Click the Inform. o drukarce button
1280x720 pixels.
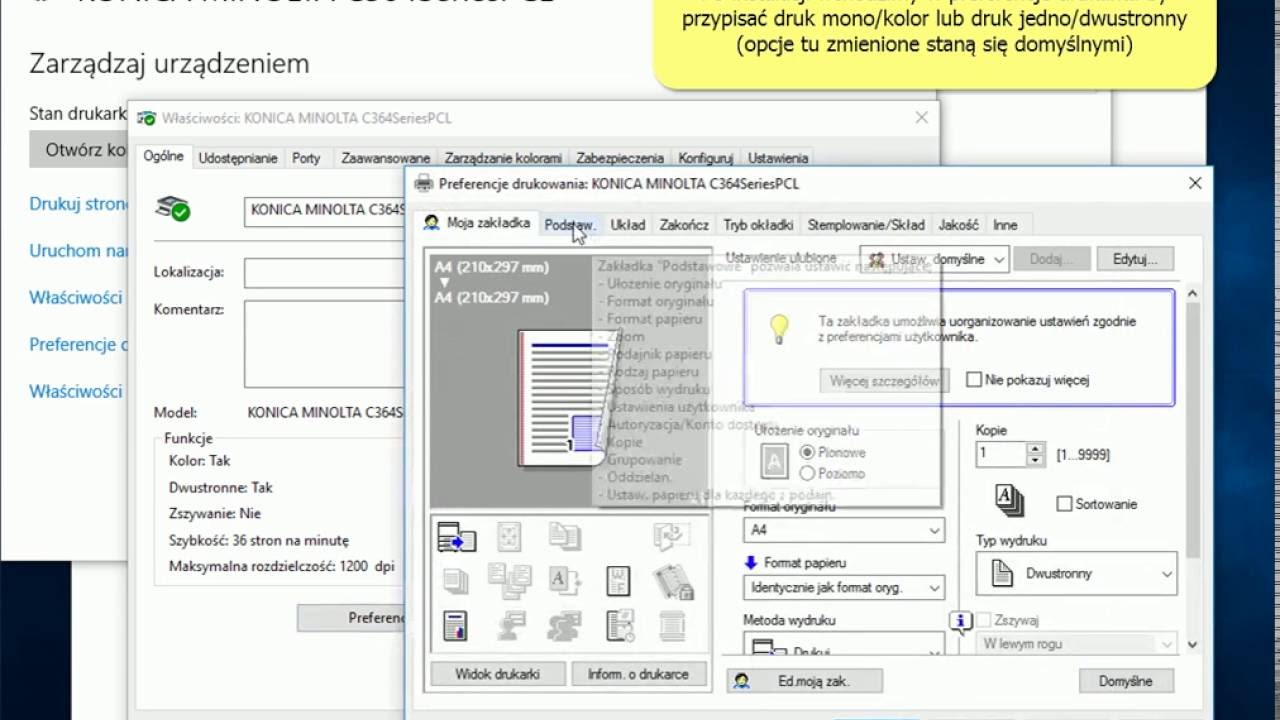638,674
